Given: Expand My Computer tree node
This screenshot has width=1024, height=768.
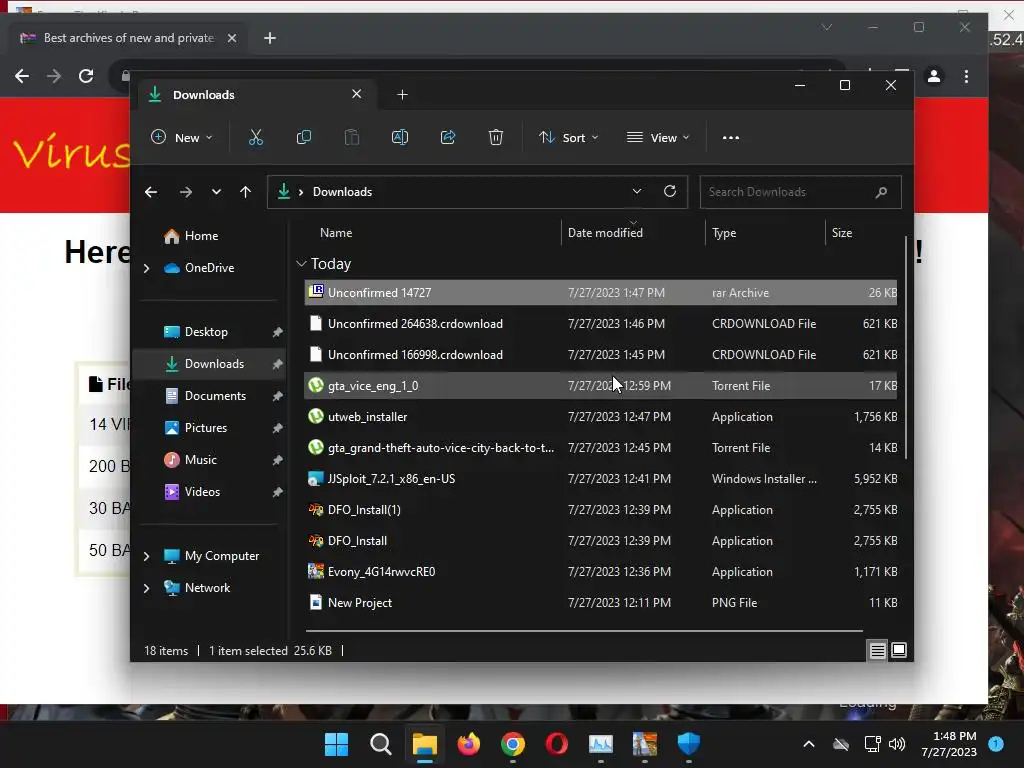Looking at the screenshot, I should [146, 556].
